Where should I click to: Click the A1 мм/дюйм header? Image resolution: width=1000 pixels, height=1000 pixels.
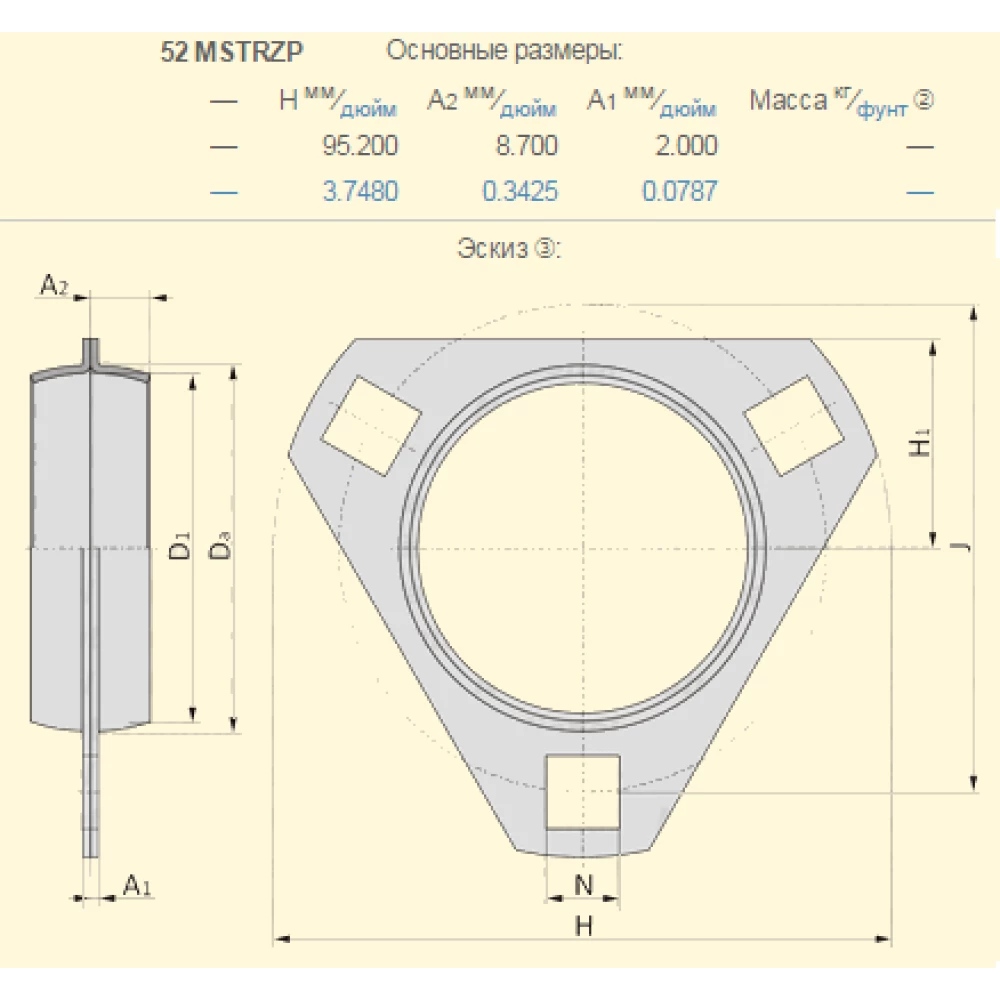[650, 100]
